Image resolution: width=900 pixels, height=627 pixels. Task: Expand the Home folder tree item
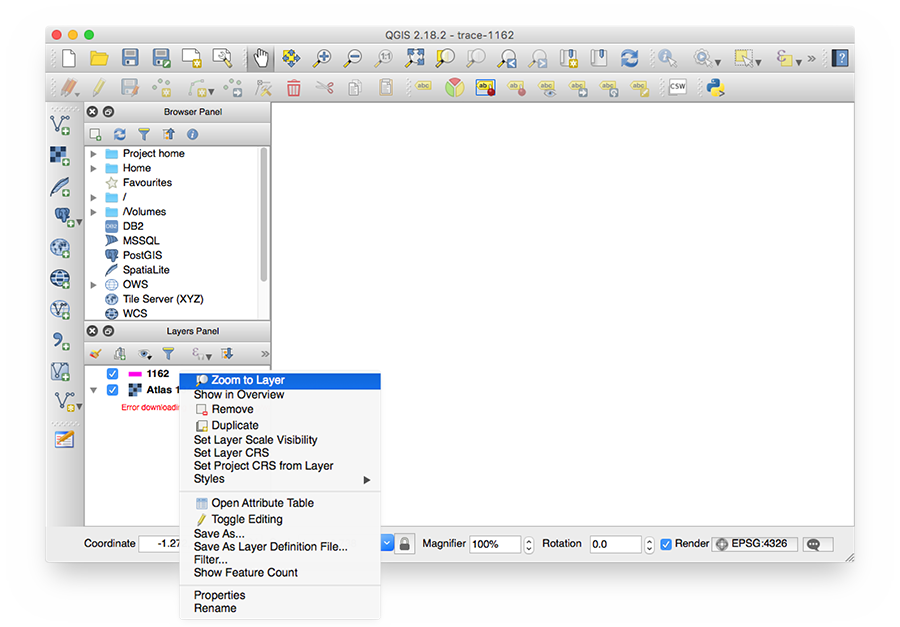(94, 168)
